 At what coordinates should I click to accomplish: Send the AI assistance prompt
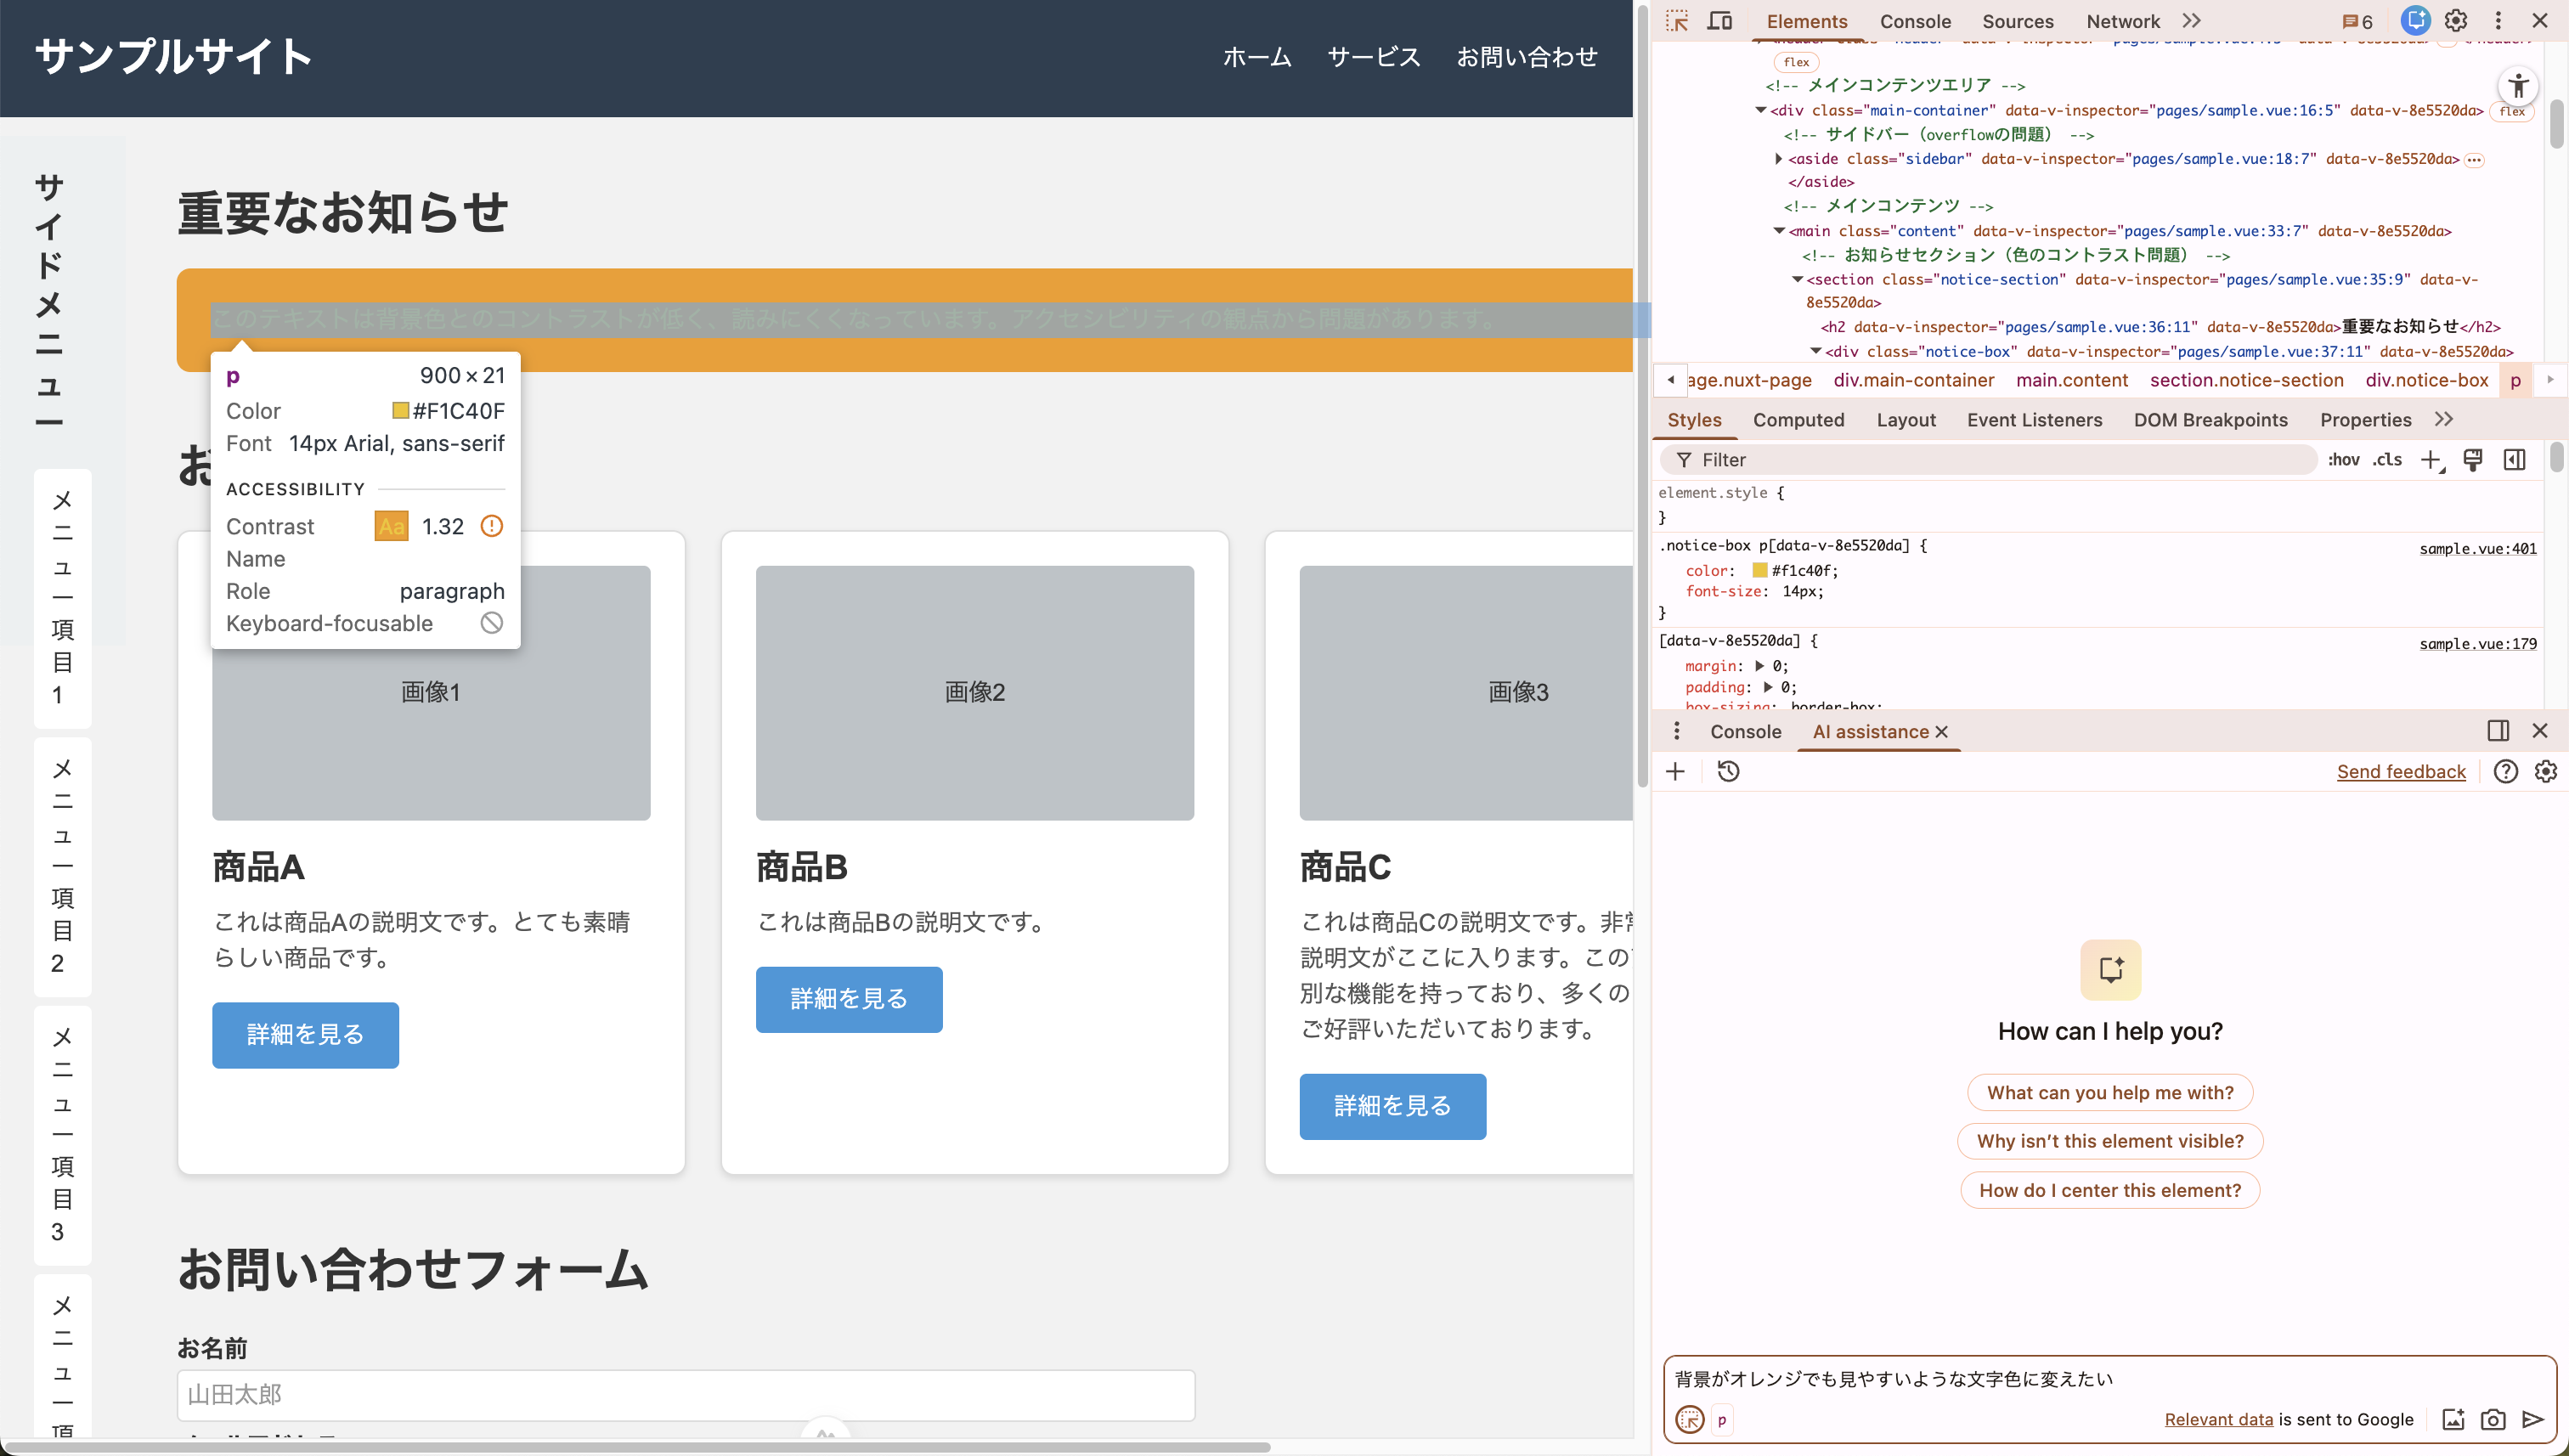pyautogui.click(x=2533, y=1419)
